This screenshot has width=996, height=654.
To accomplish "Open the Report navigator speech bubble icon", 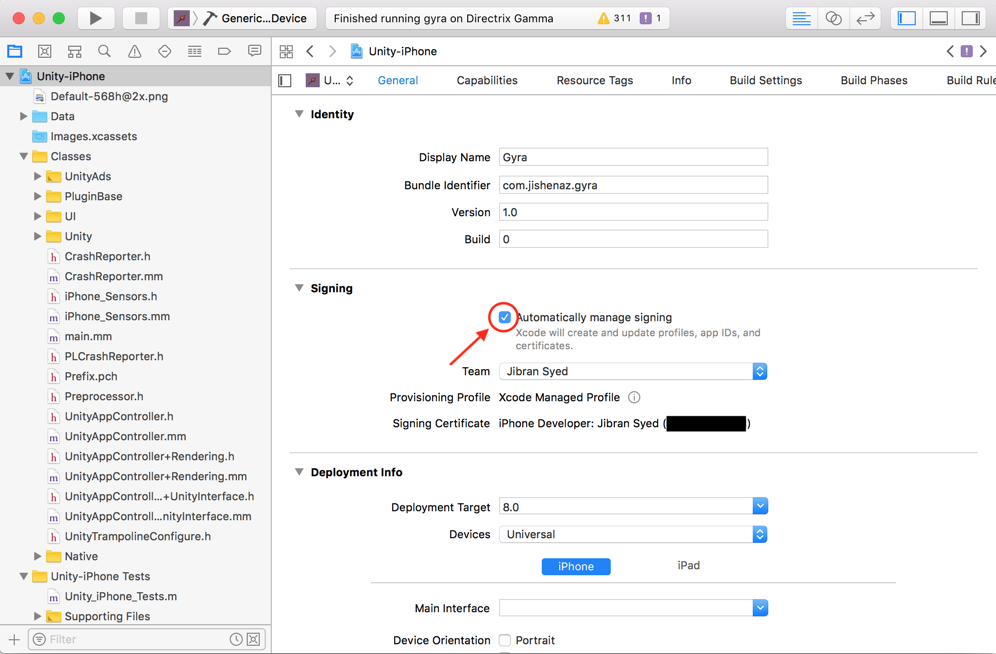I will tap(254, 51).
